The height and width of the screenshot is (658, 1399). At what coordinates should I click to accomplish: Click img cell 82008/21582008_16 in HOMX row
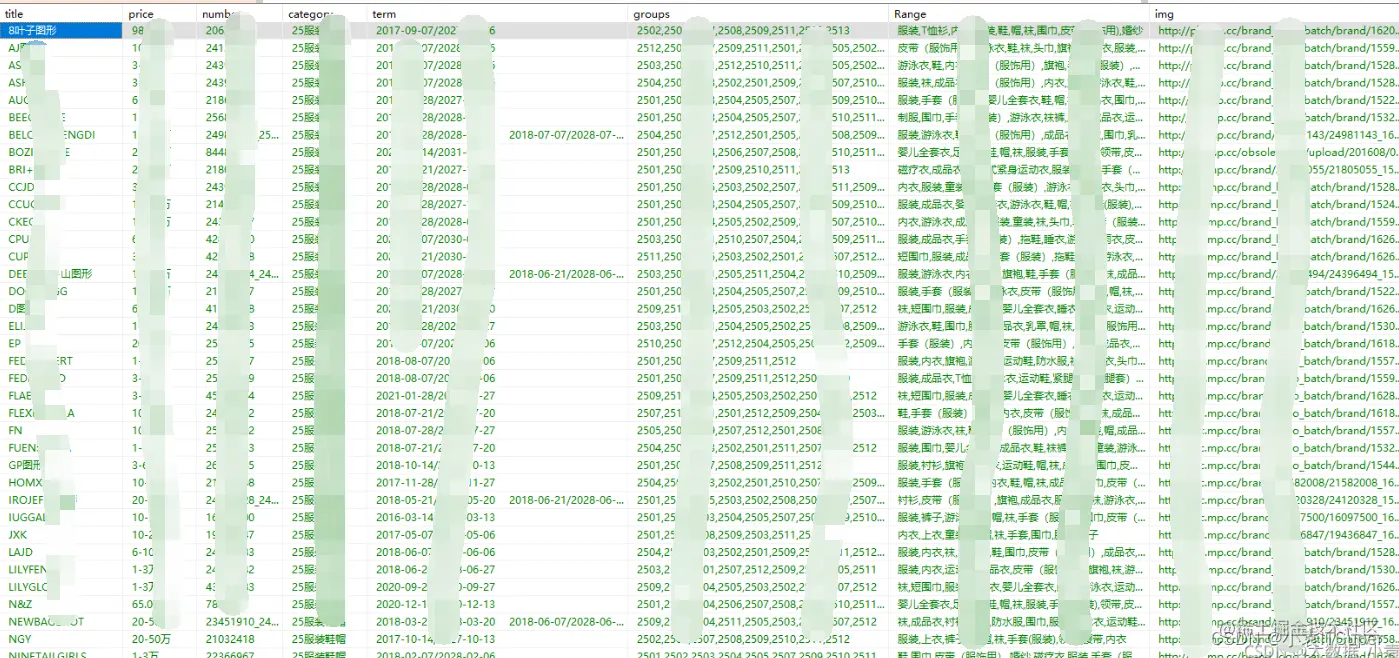(1274, 482)
